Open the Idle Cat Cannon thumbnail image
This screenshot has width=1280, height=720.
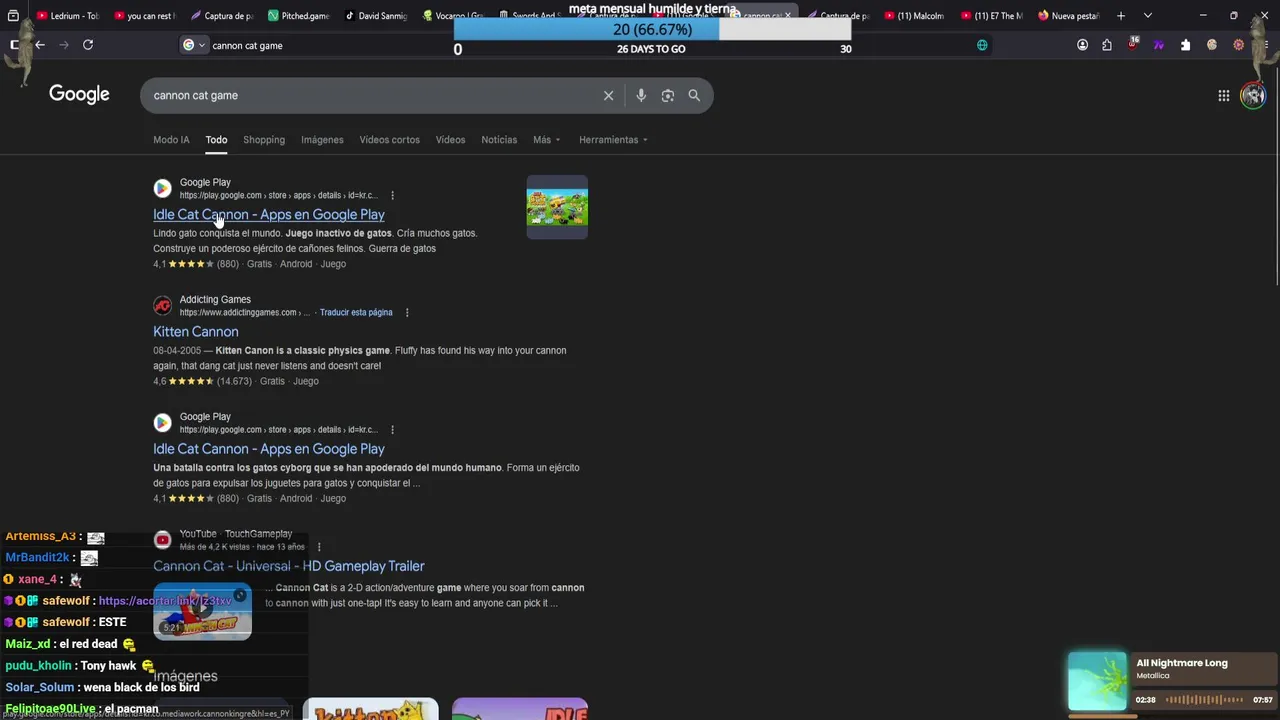(557, 207)
